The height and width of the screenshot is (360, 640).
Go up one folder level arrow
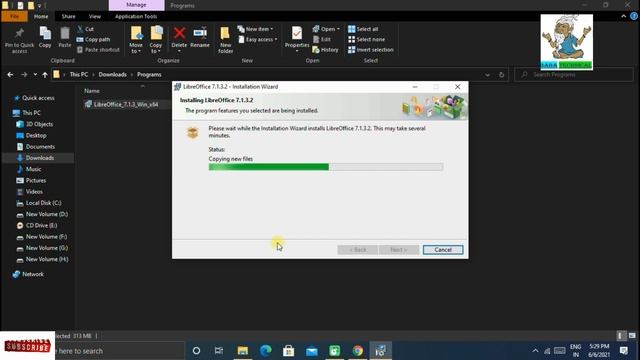tap(45, 75)
